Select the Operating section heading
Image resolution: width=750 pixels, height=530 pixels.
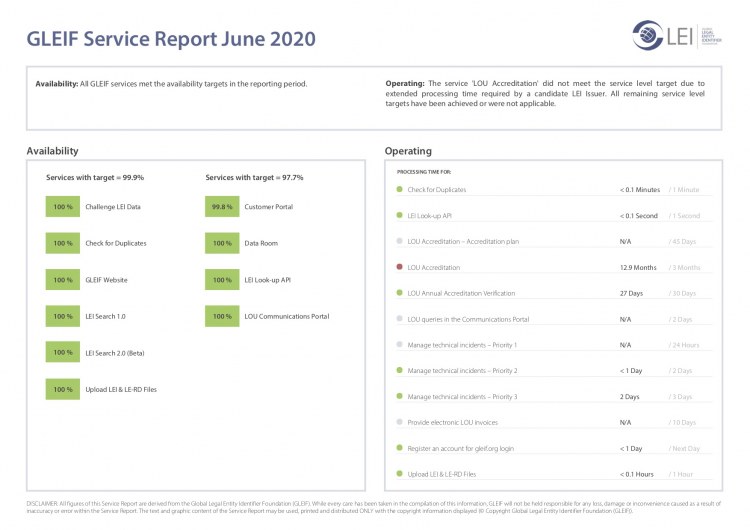408,151
